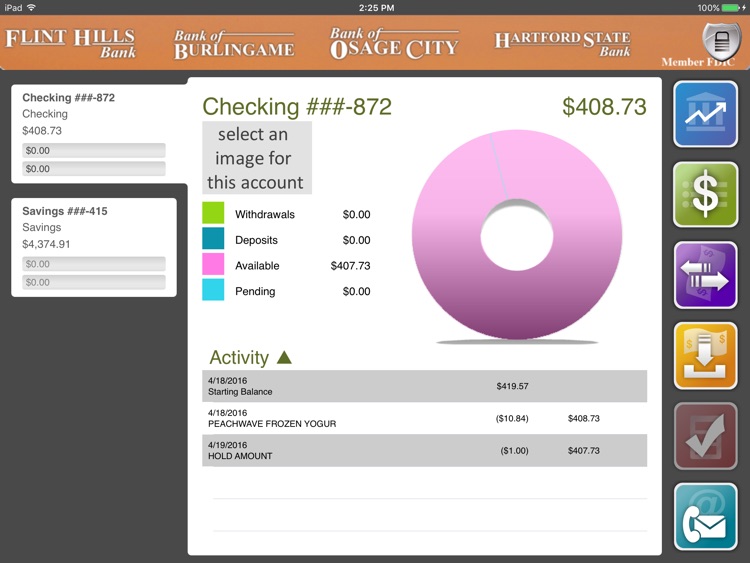This screenshot has height=563, width=750.
Task: Tap the Withdrawals label
Action: coord(265,214)
